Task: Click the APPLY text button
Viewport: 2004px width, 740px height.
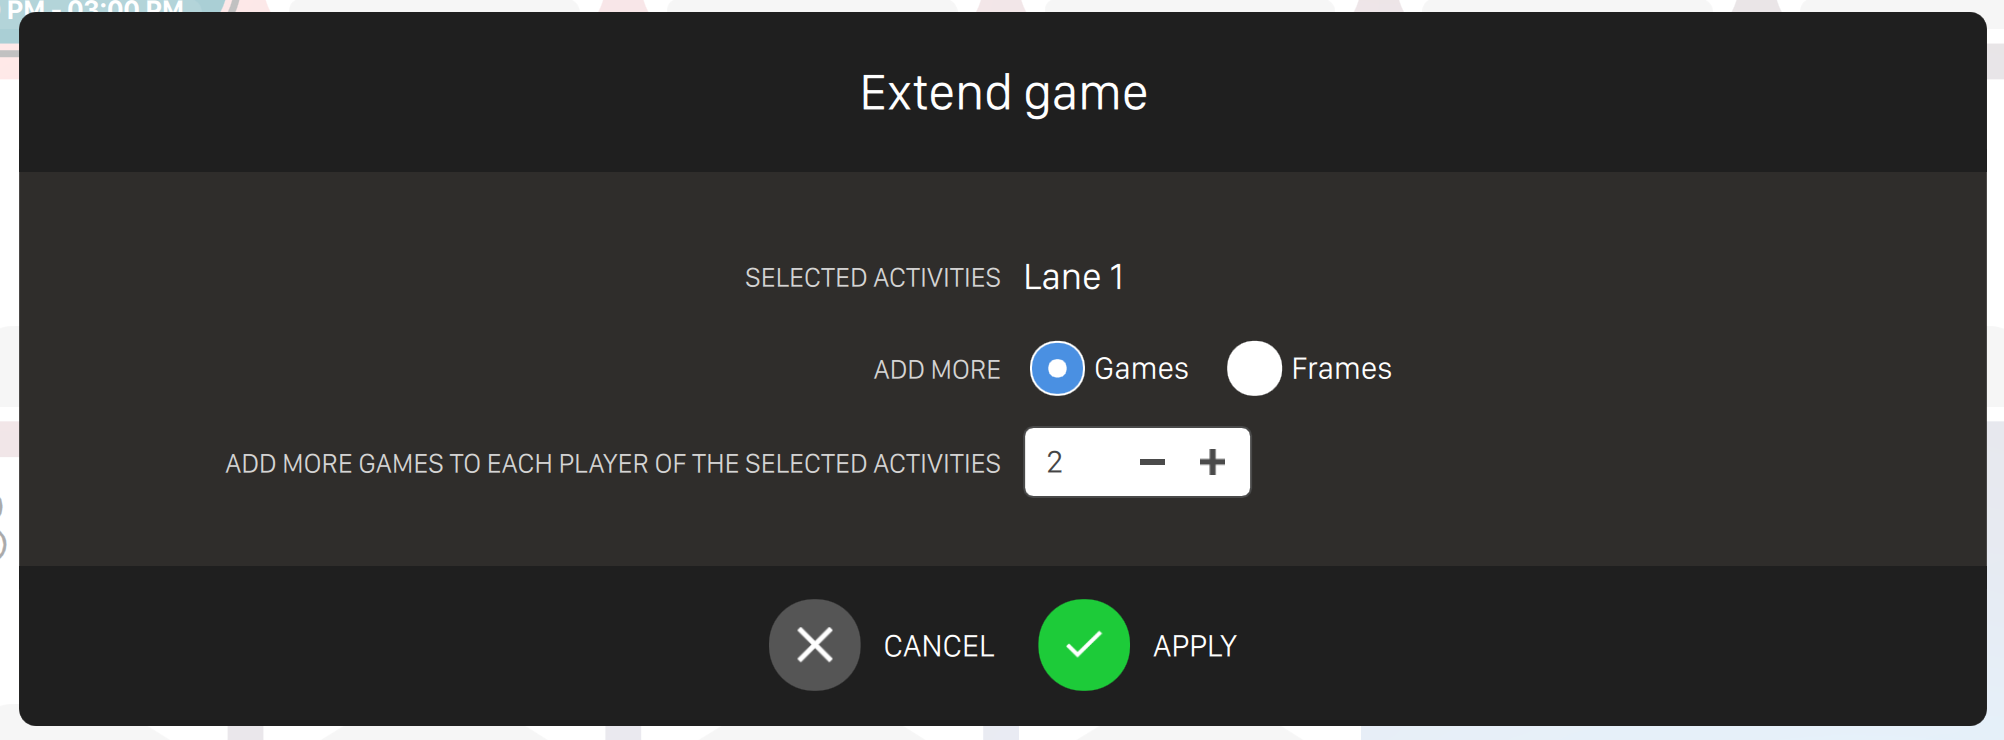Action: 1195,646
